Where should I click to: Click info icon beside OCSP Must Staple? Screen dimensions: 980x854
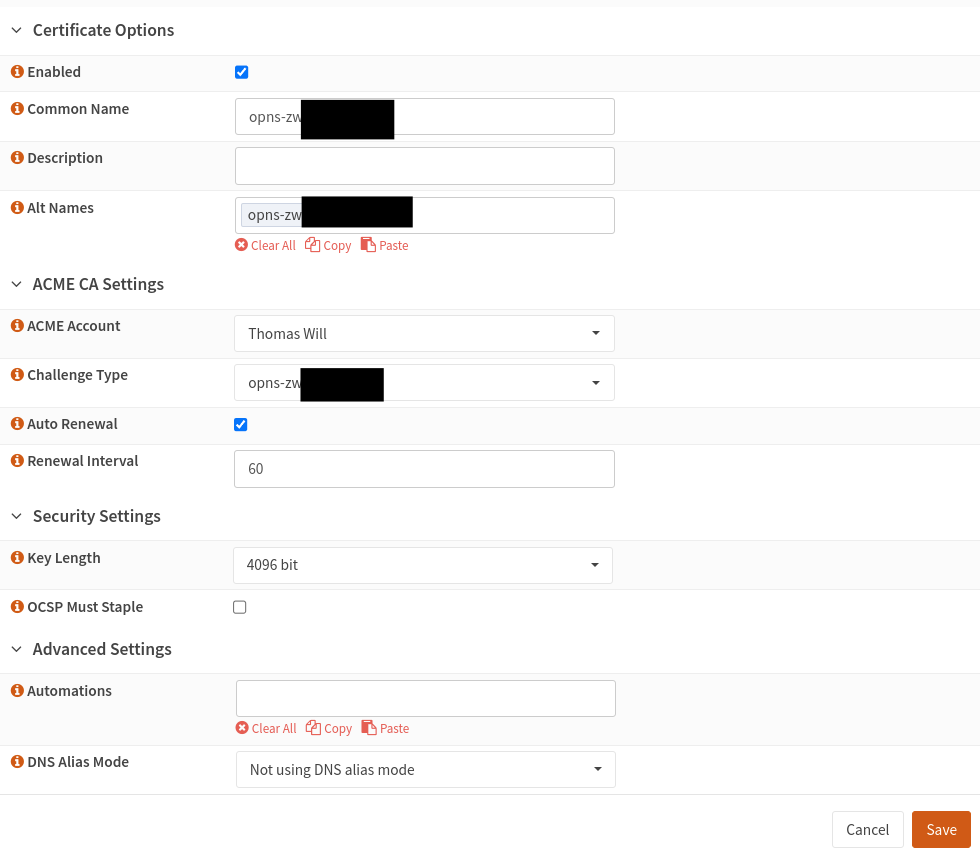[x=17, y=607]
